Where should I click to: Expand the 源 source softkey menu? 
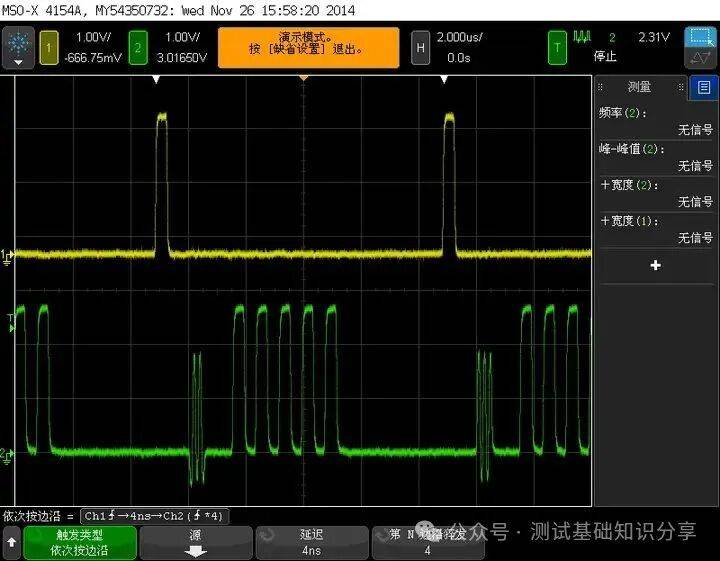(196, 542)
